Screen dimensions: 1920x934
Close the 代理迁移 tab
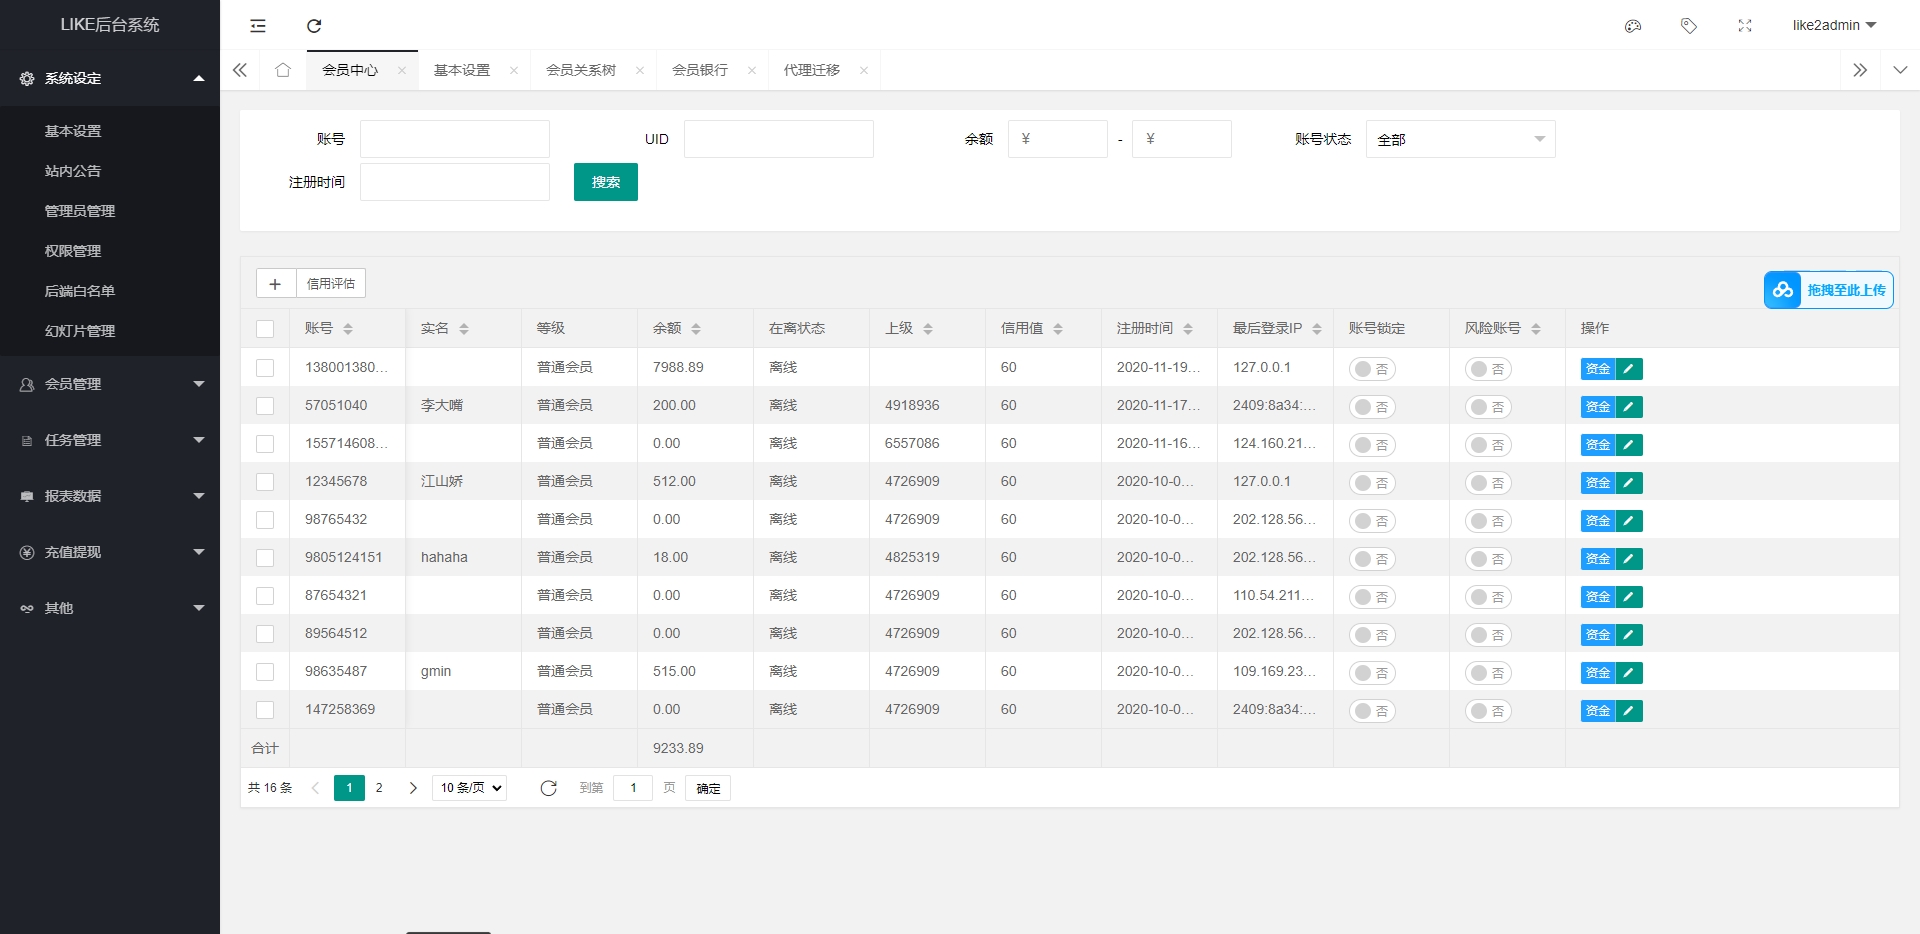[x=864, y=70]
